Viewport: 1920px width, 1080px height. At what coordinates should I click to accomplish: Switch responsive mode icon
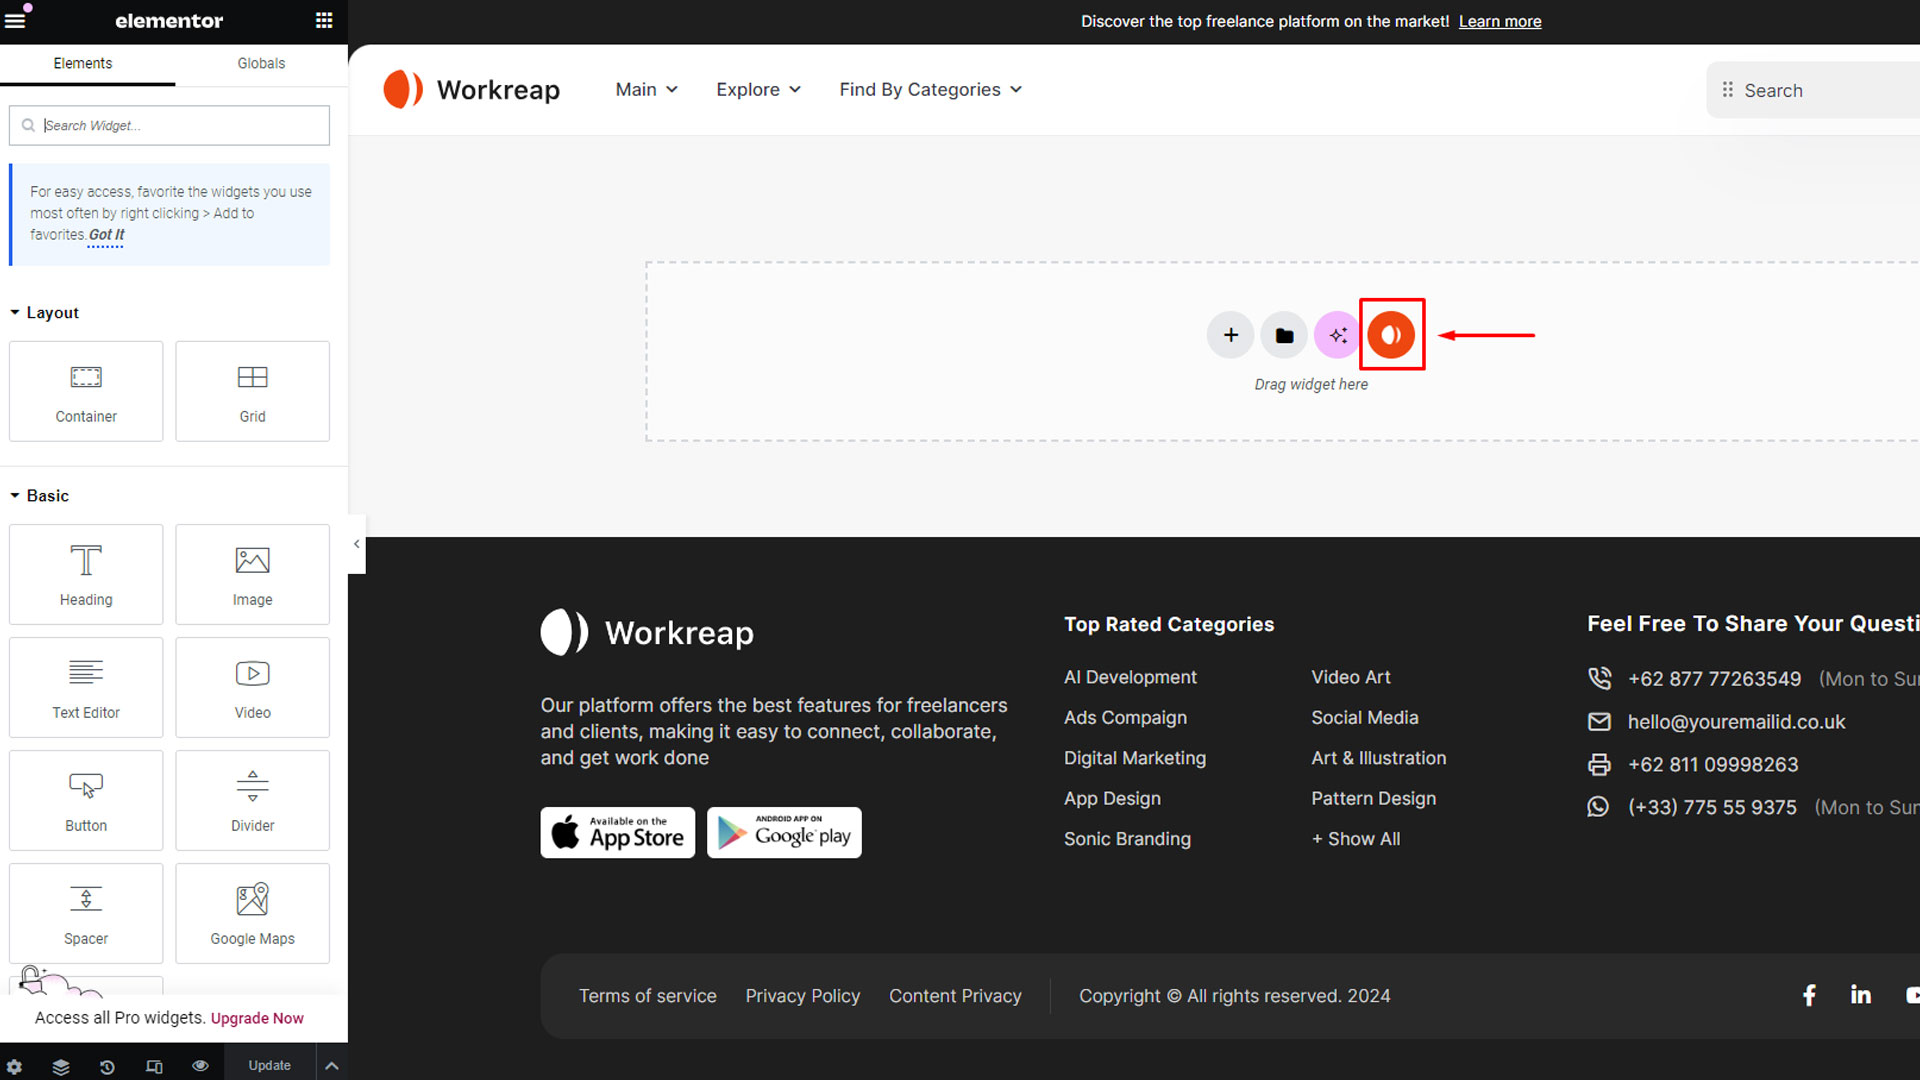tap(154, 1066)
